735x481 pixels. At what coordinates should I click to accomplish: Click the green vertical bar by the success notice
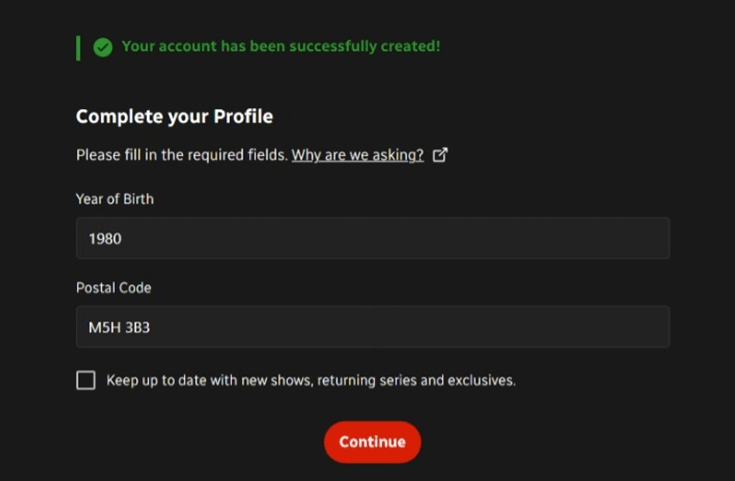[78, 48]
